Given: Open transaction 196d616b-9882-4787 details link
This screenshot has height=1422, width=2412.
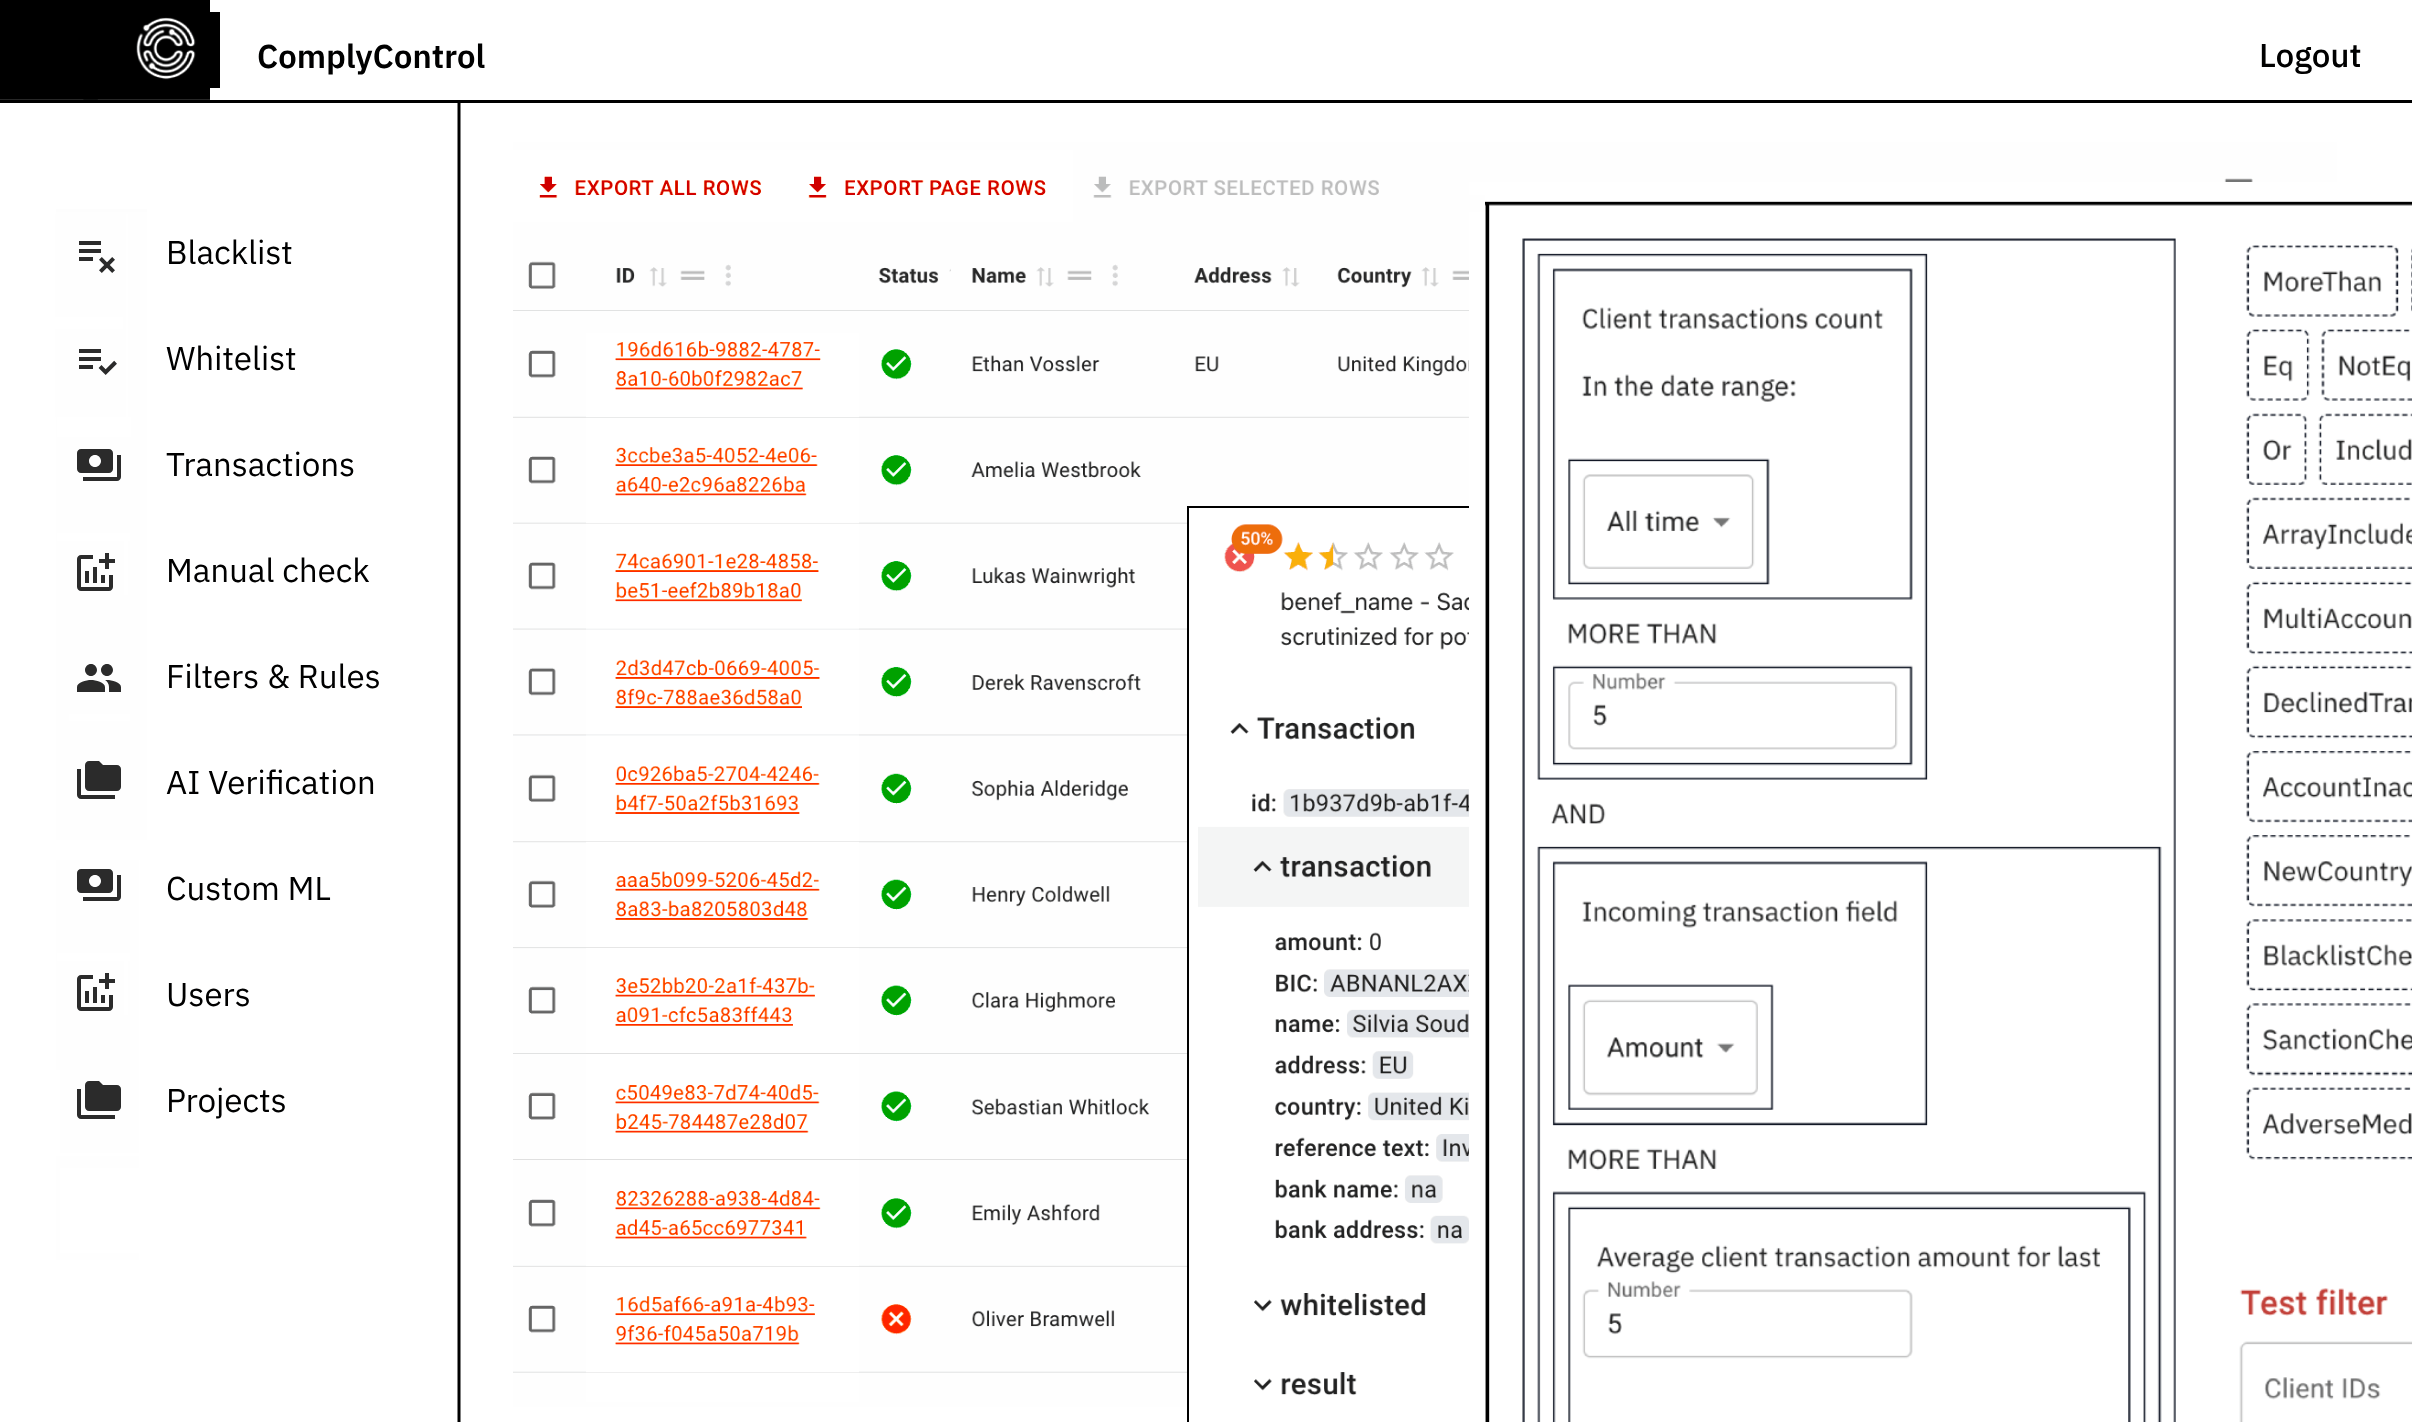Looking at the screenshot, I should coord(718,364).
